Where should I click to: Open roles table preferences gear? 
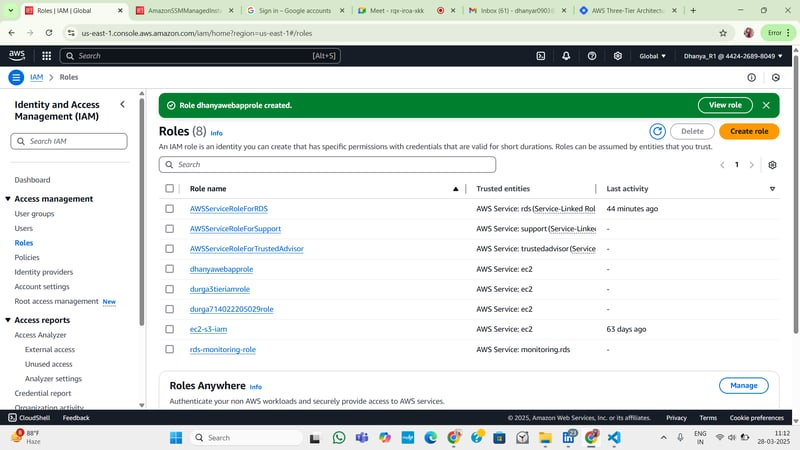pos(772,165)
